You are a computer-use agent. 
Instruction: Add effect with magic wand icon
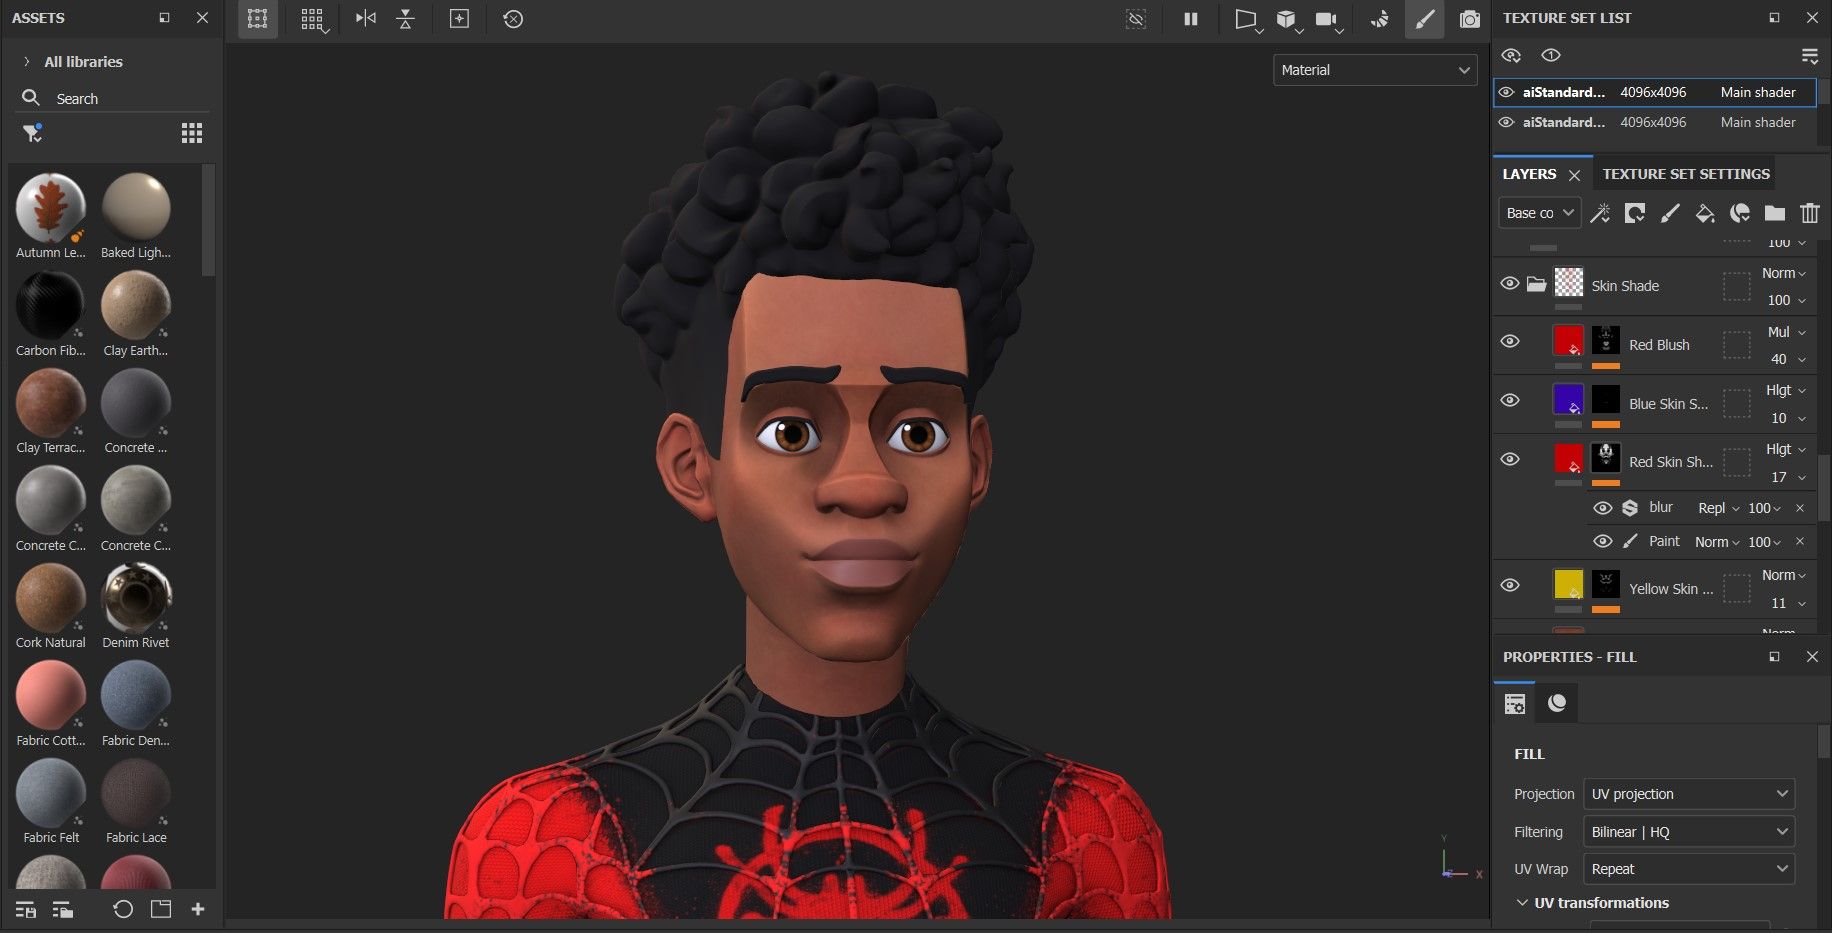point(1600,213)
